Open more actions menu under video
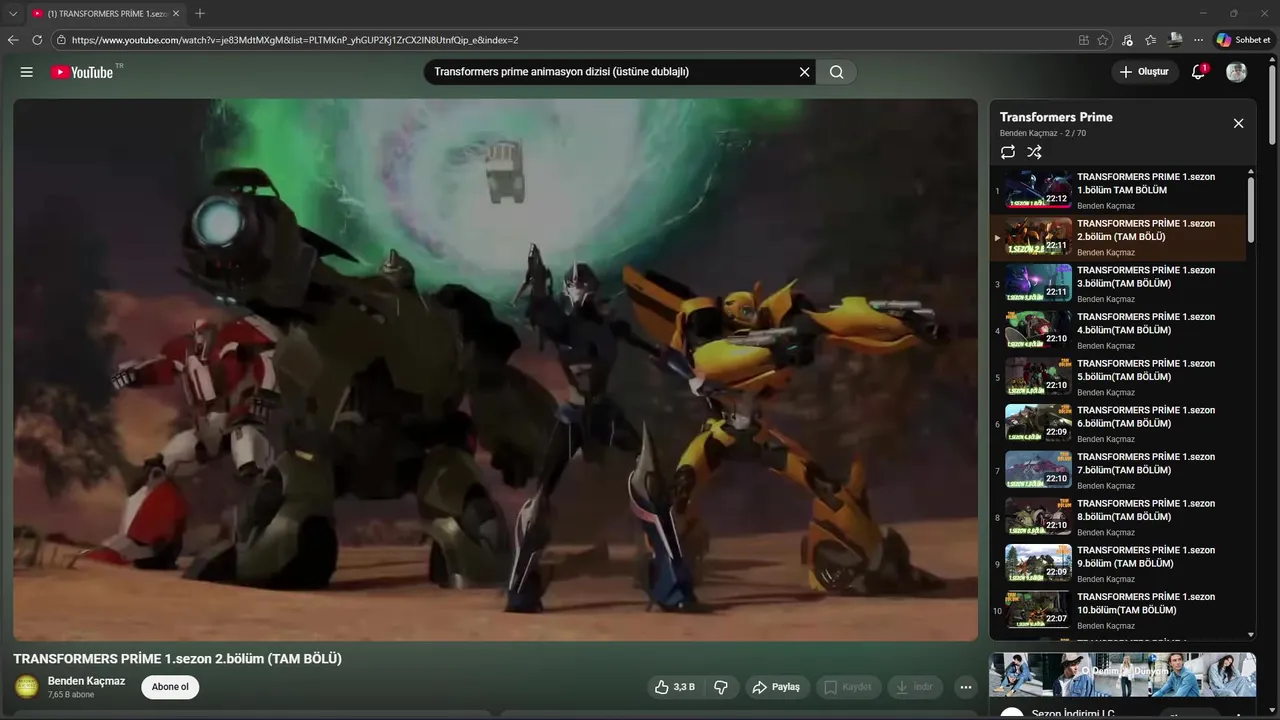The height and width of the screenshot is (720, 1280). (x=965, y=687)
